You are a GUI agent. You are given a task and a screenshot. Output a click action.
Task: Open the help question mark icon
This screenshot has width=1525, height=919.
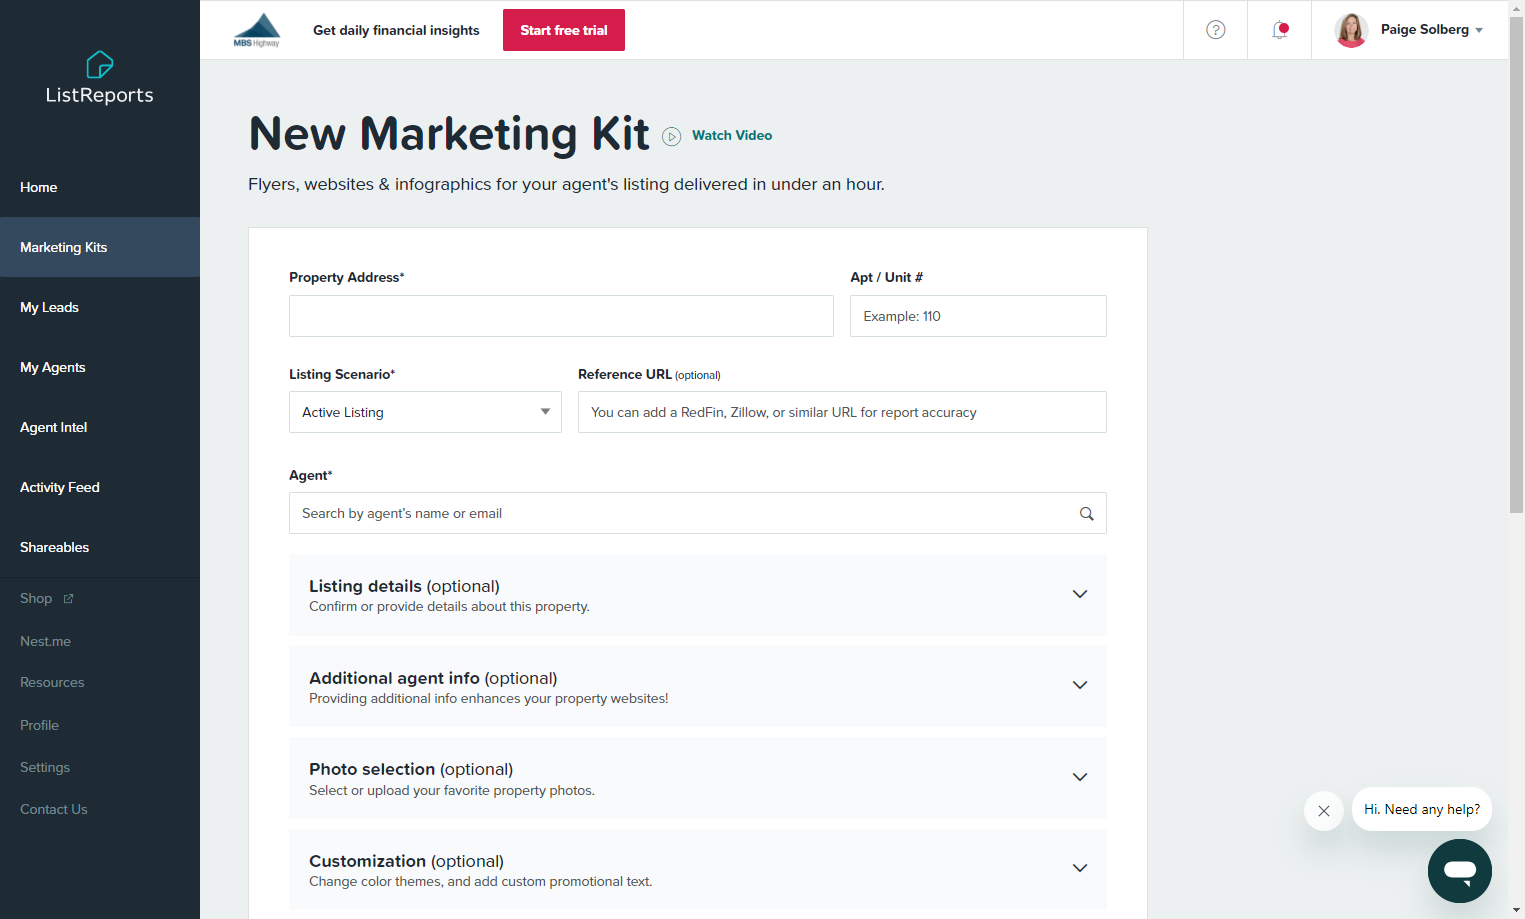tap(1216, 30)
